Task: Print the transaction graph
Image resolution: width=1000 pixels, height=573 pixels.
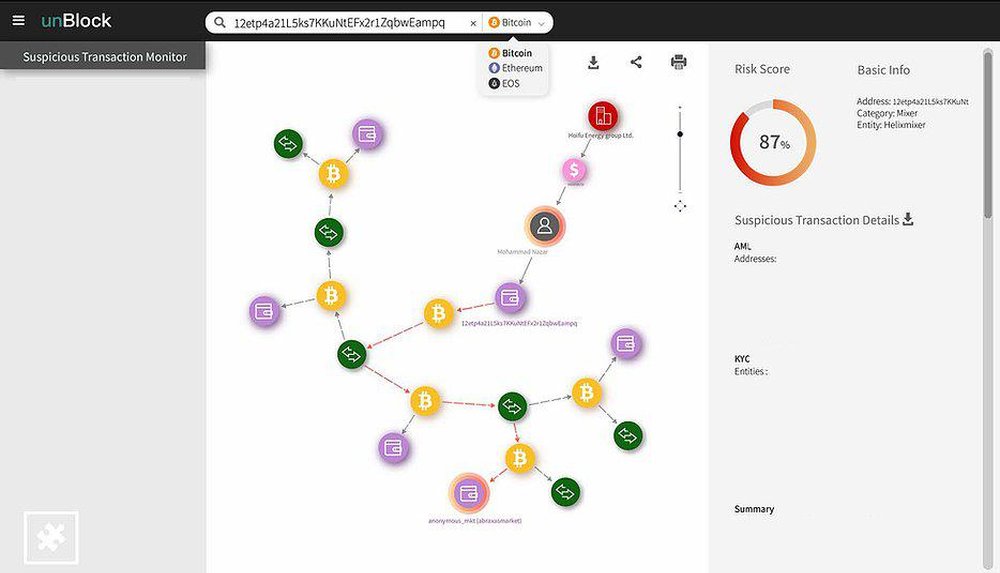Action: coord(679,62)
